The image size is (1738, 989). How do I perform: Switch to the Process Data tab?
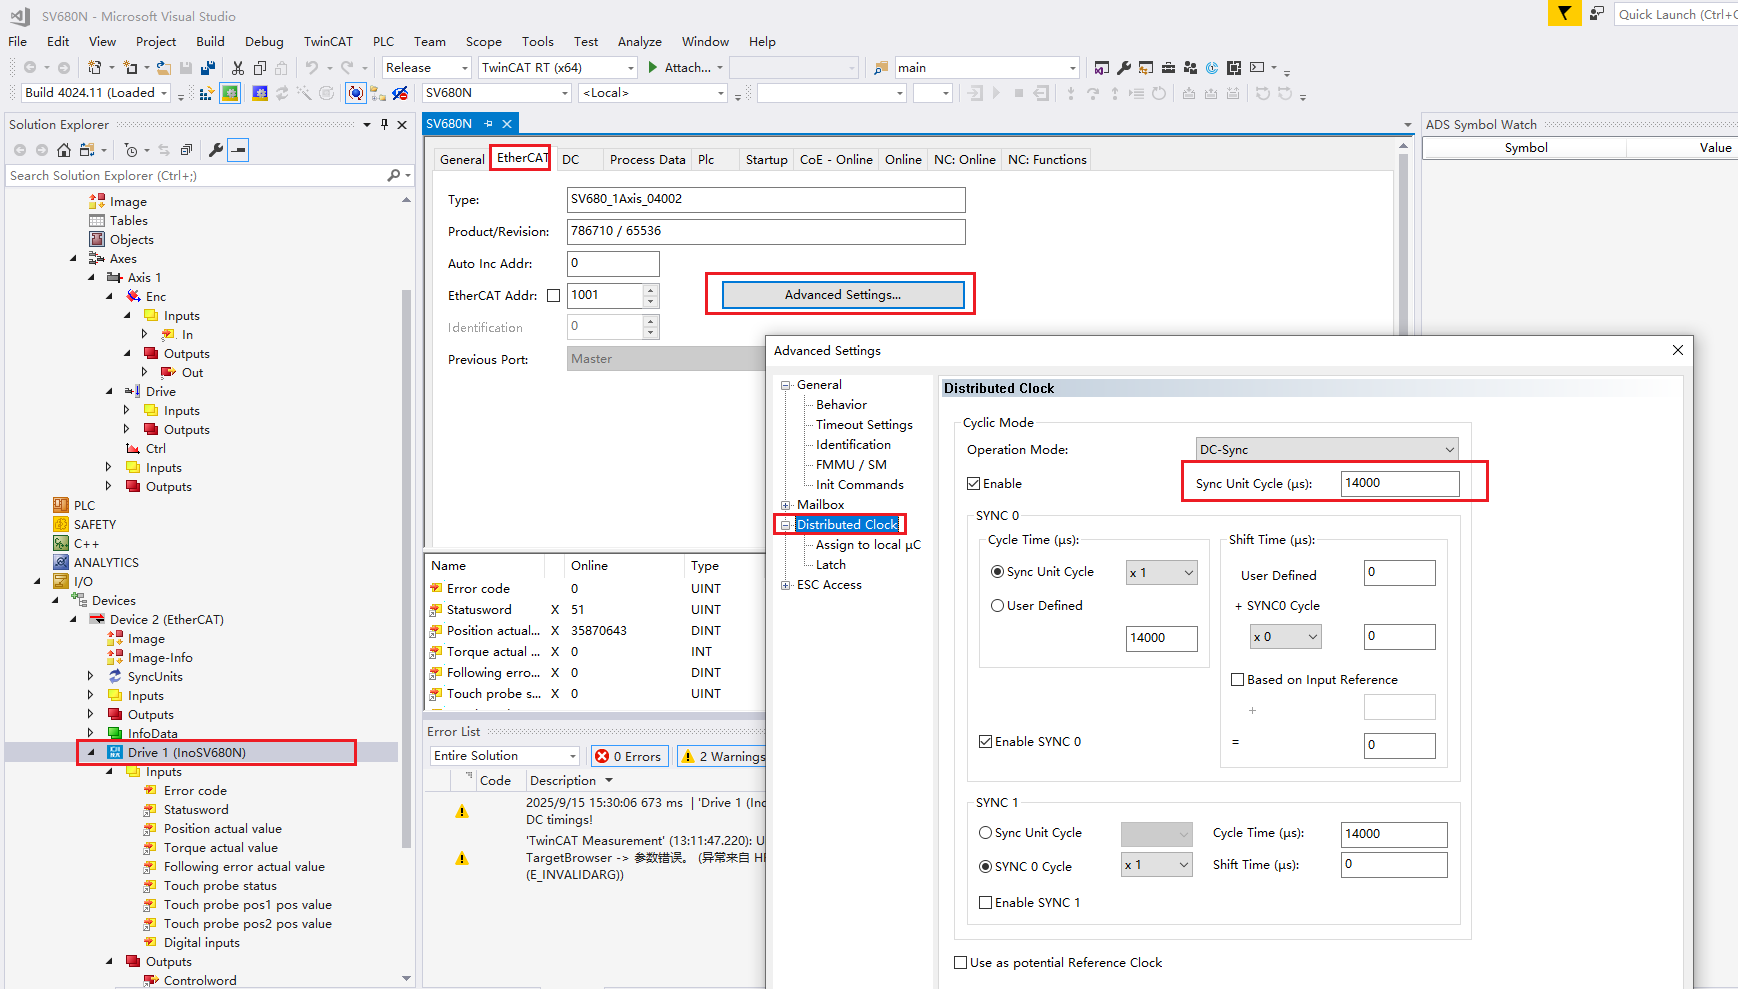648,160
